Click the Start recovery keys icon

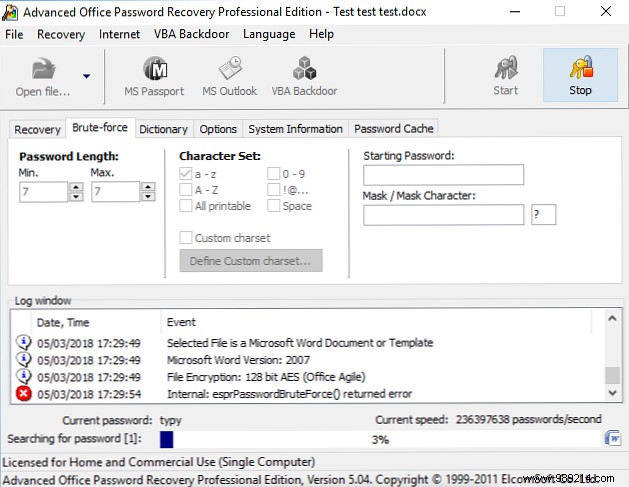coord(506,67)
